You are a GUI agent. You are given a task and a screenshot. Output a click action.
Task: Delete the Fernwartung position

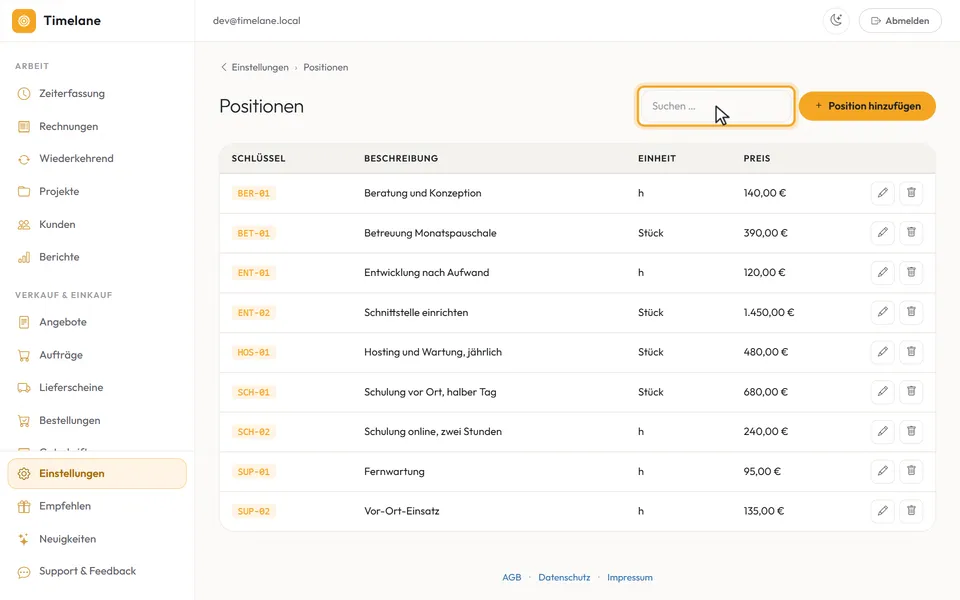(911, 471)
